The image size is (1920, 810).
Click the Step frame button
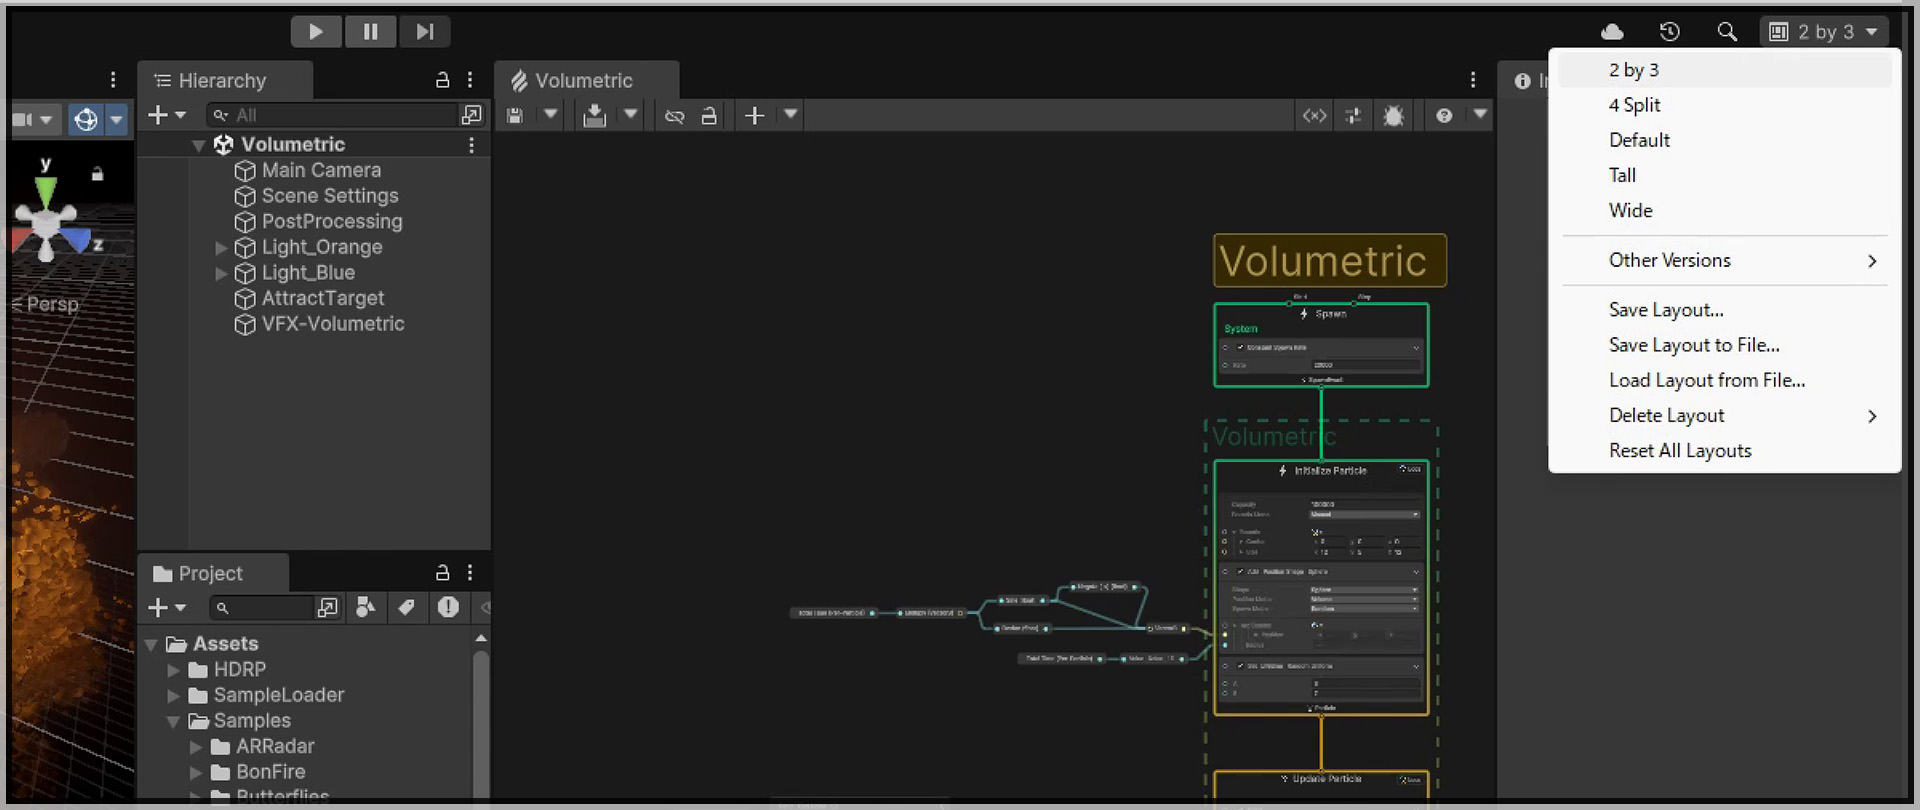point(424,32)
